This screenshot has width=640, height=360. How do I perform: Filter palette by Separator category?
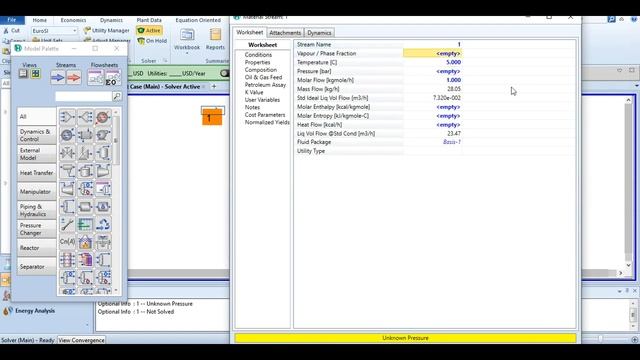click(x=36, y=267)
